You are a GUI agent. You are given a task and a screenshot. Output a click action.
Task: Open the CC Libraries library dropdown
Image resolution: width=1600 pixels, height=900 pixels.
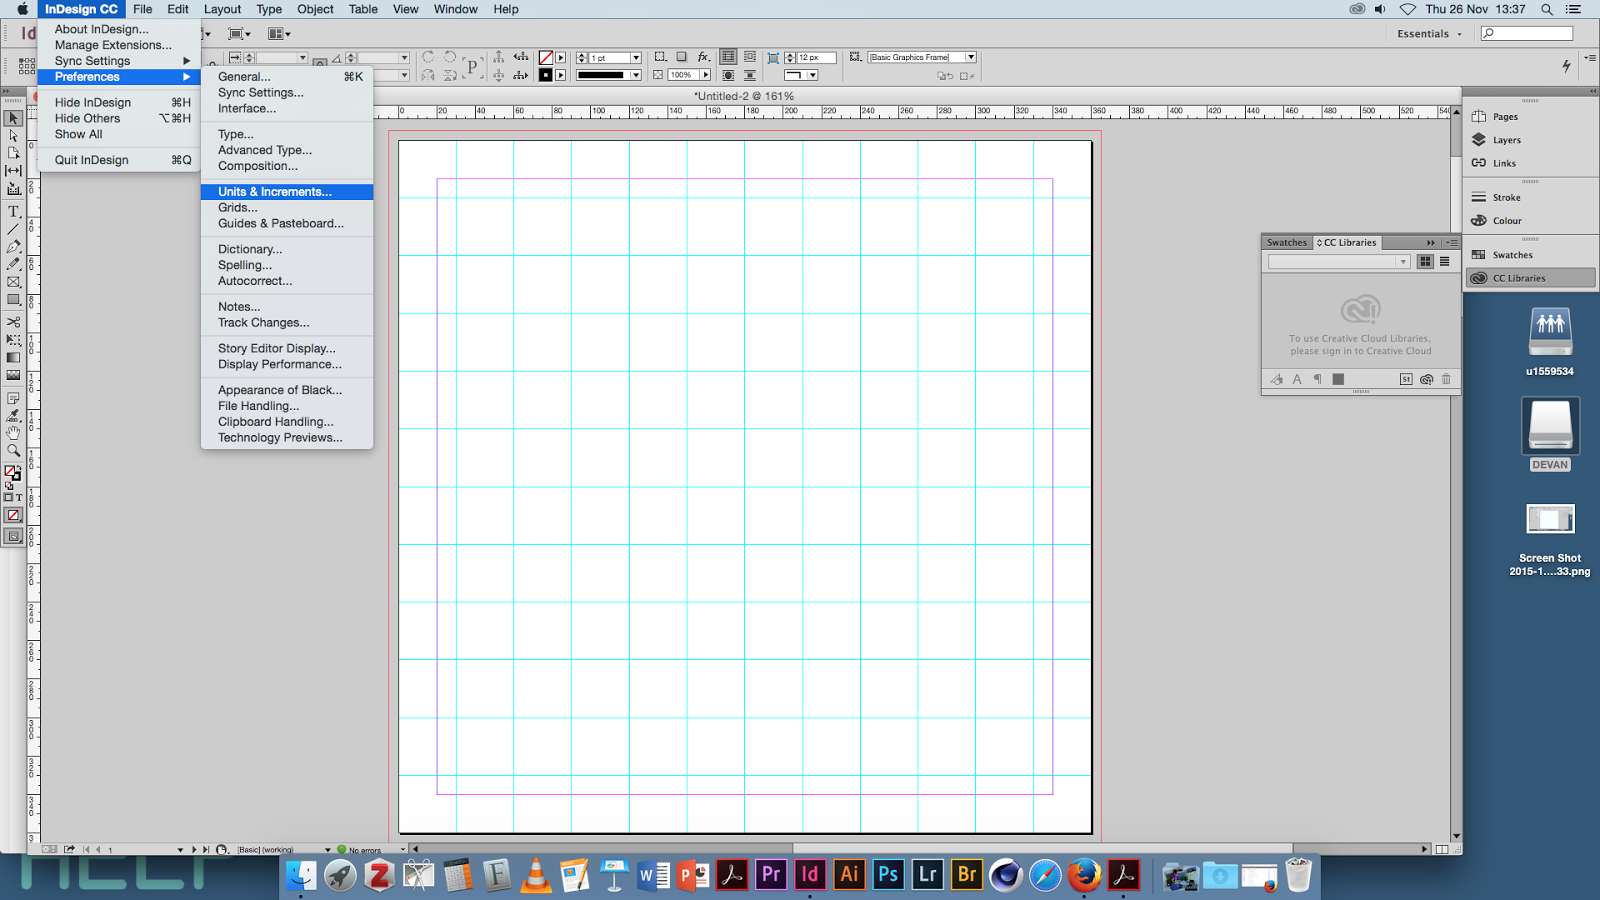point(1339,262)
